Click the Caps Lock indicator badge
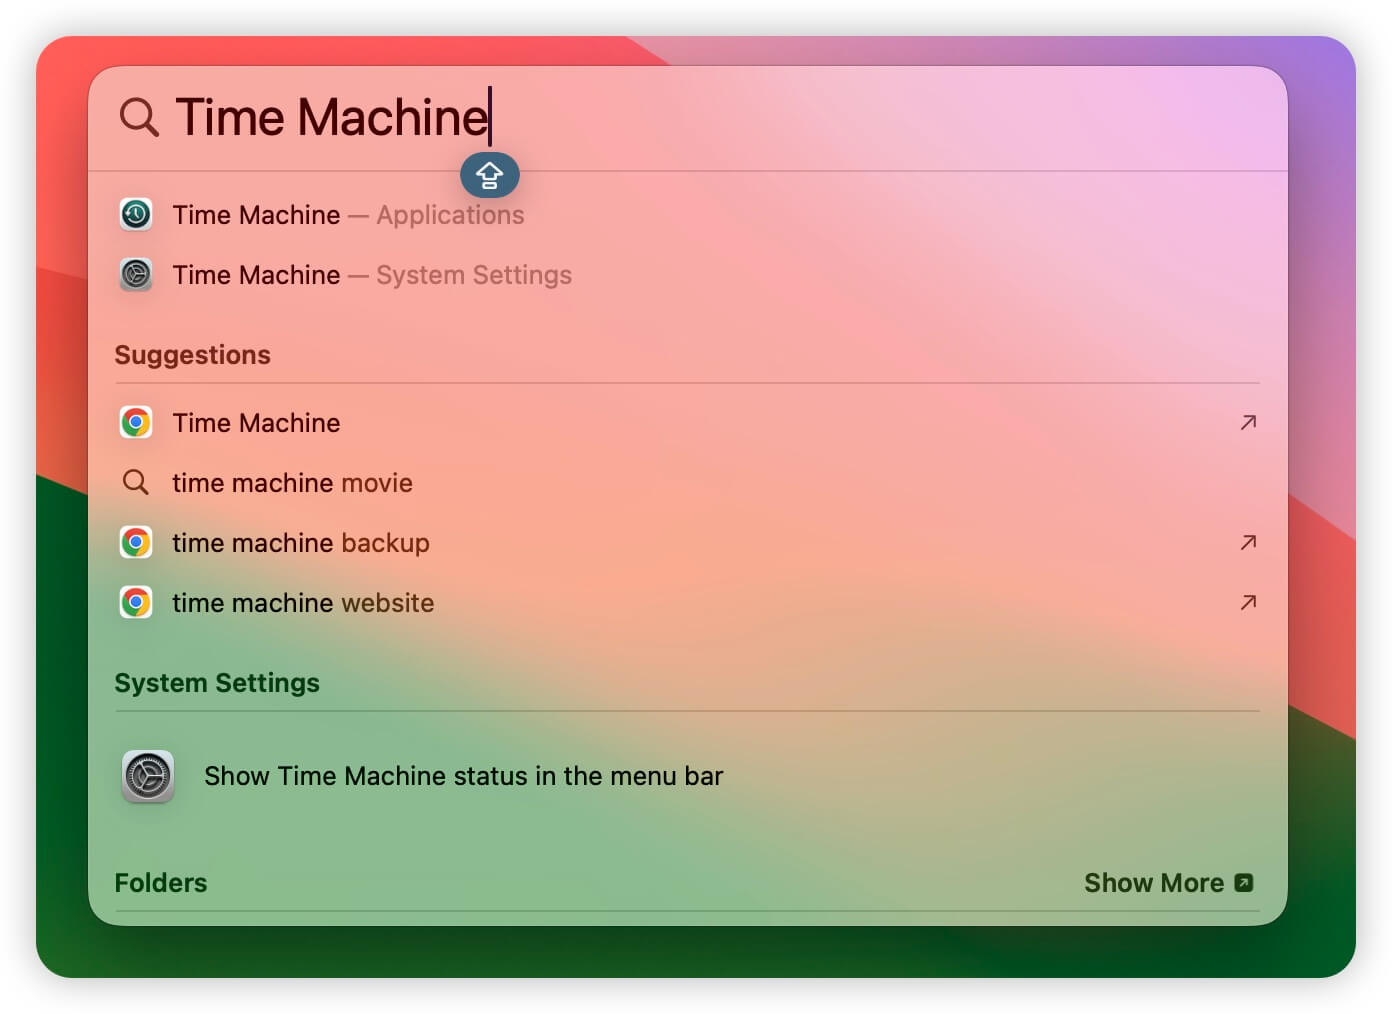This screenshot has height=1014, width=1392. (x=489, y=175)
